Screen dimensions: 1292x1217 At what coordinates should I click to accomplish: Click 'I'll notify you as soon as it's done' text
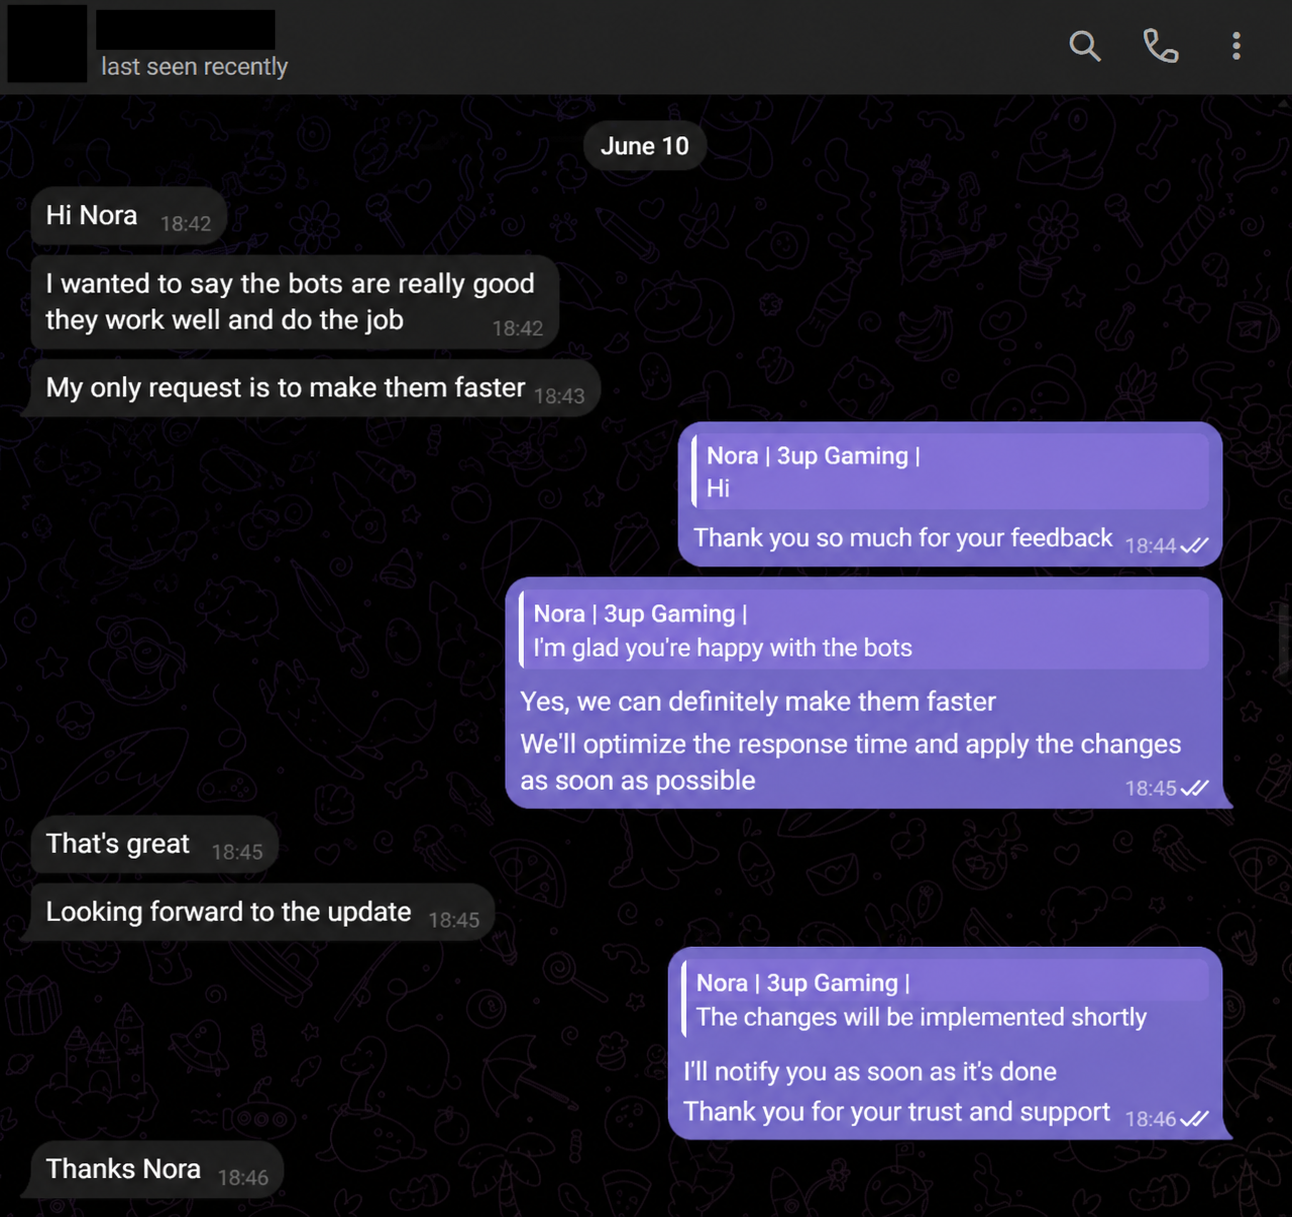pos(870,1072)
